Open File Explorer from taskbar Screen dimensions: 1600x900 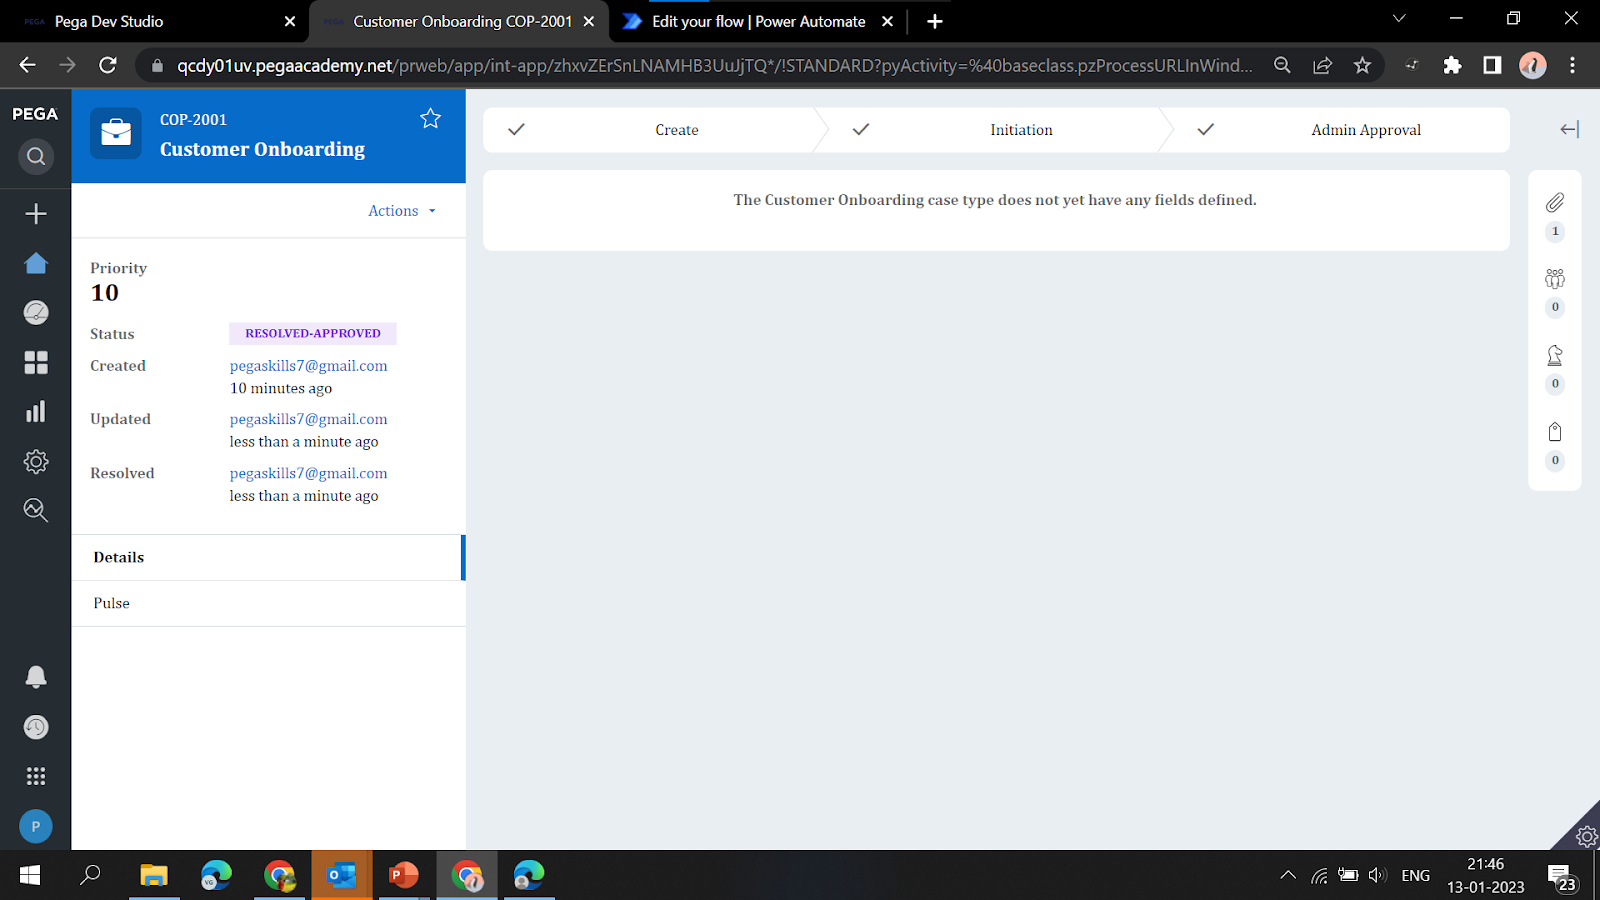click(x=154, y=875)
